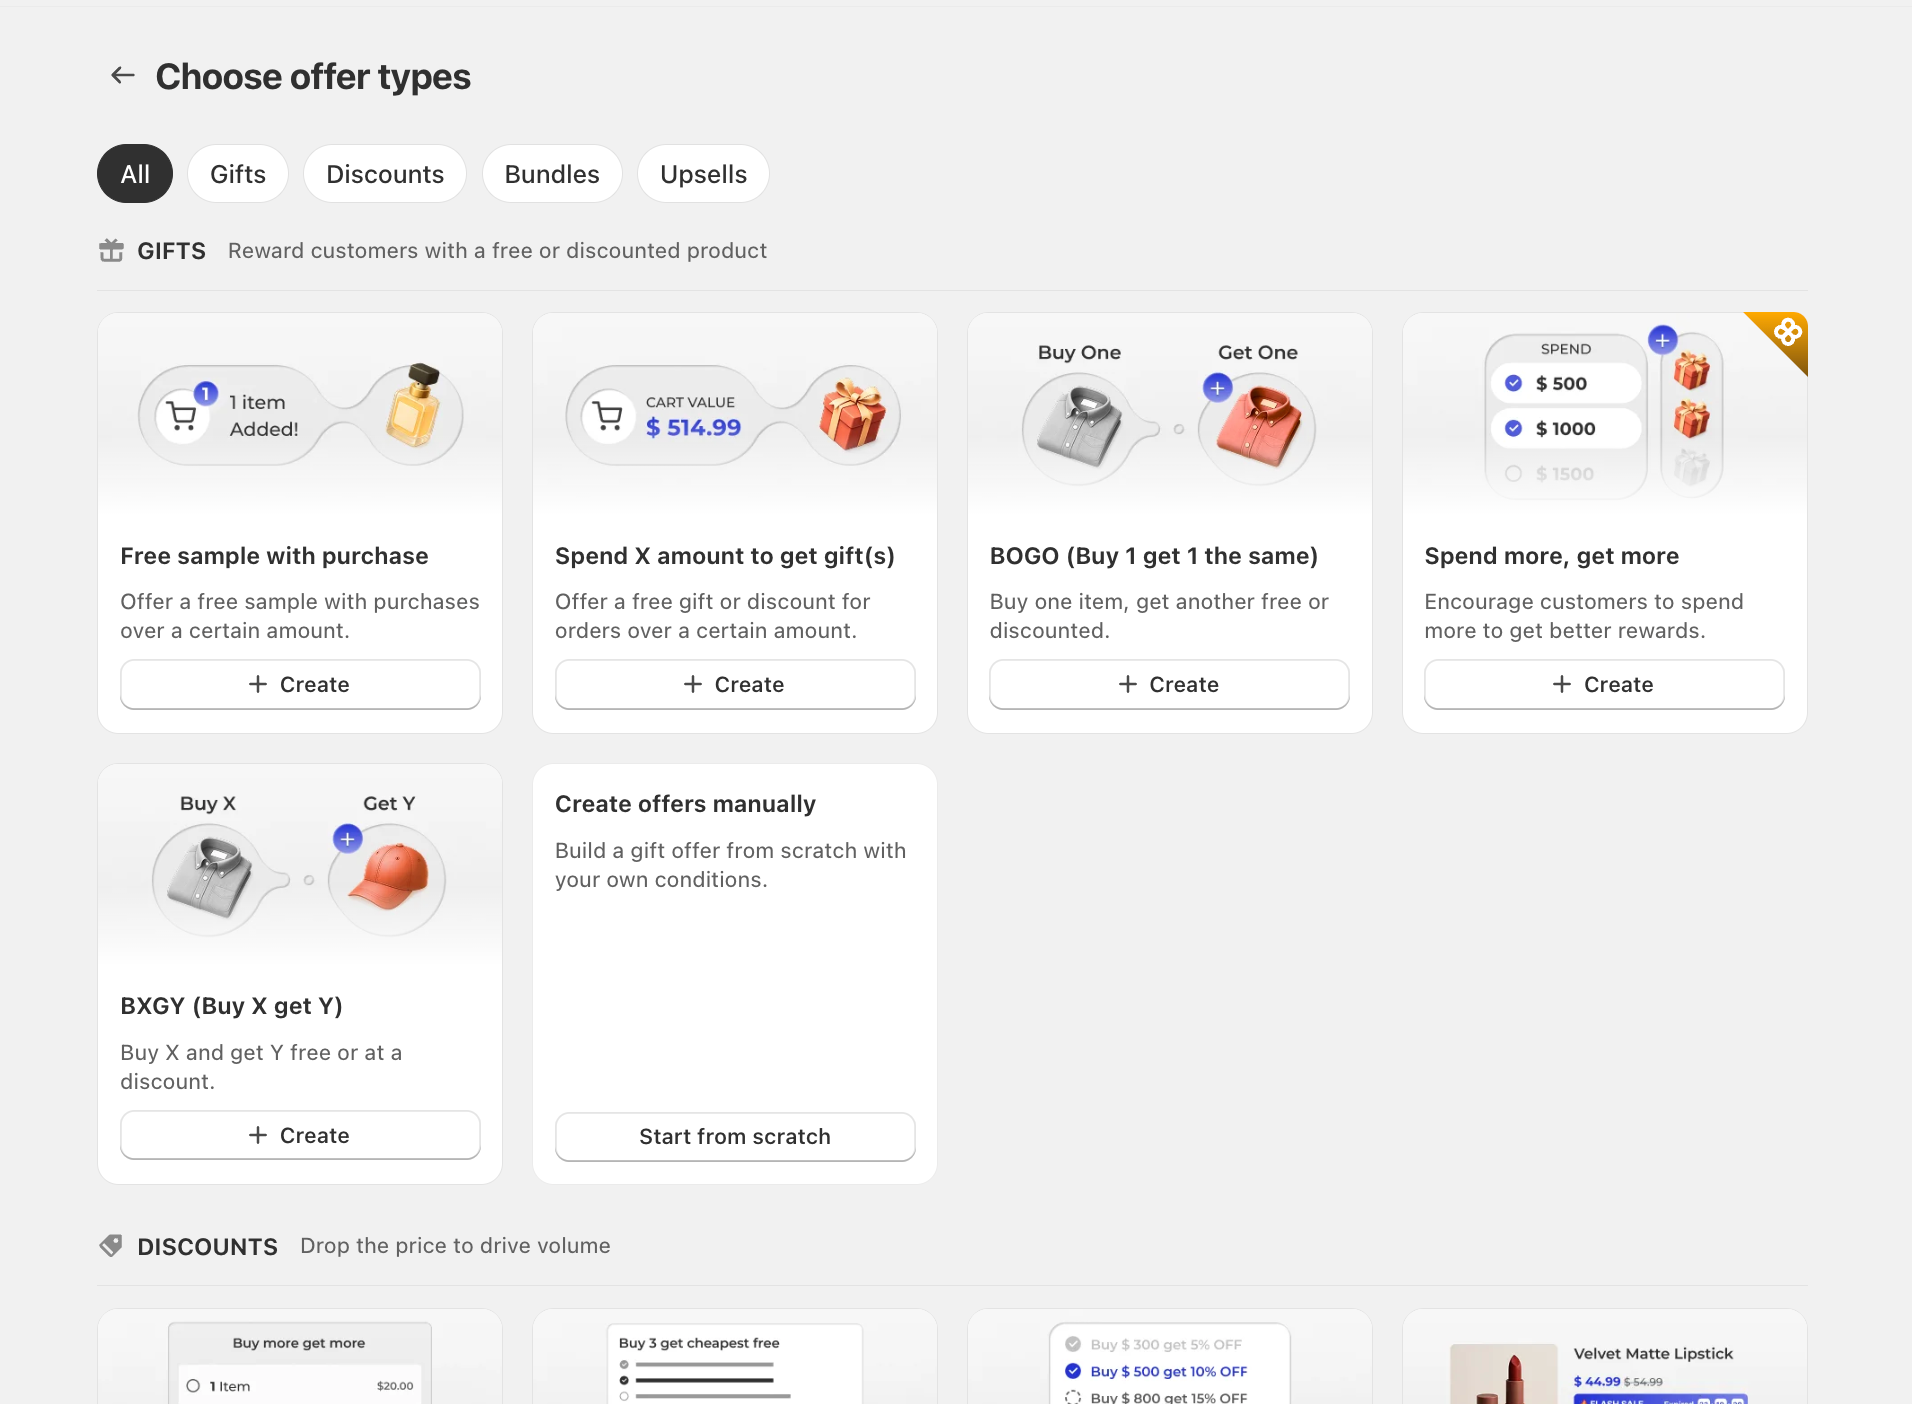The width and height of the screenshot is (1912, 1404).
Task: Create a BXGY Buy X get Y offer
Action: click(x=300, y=1135)
